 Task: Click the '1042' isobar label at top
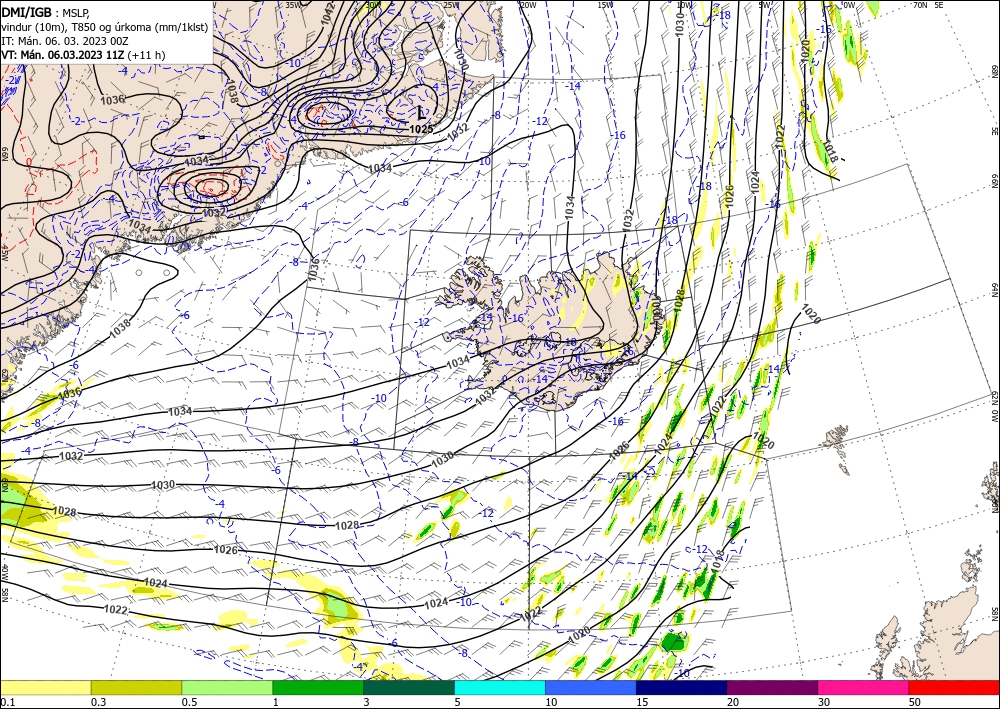pyautogui.click(x=328, y=13)
